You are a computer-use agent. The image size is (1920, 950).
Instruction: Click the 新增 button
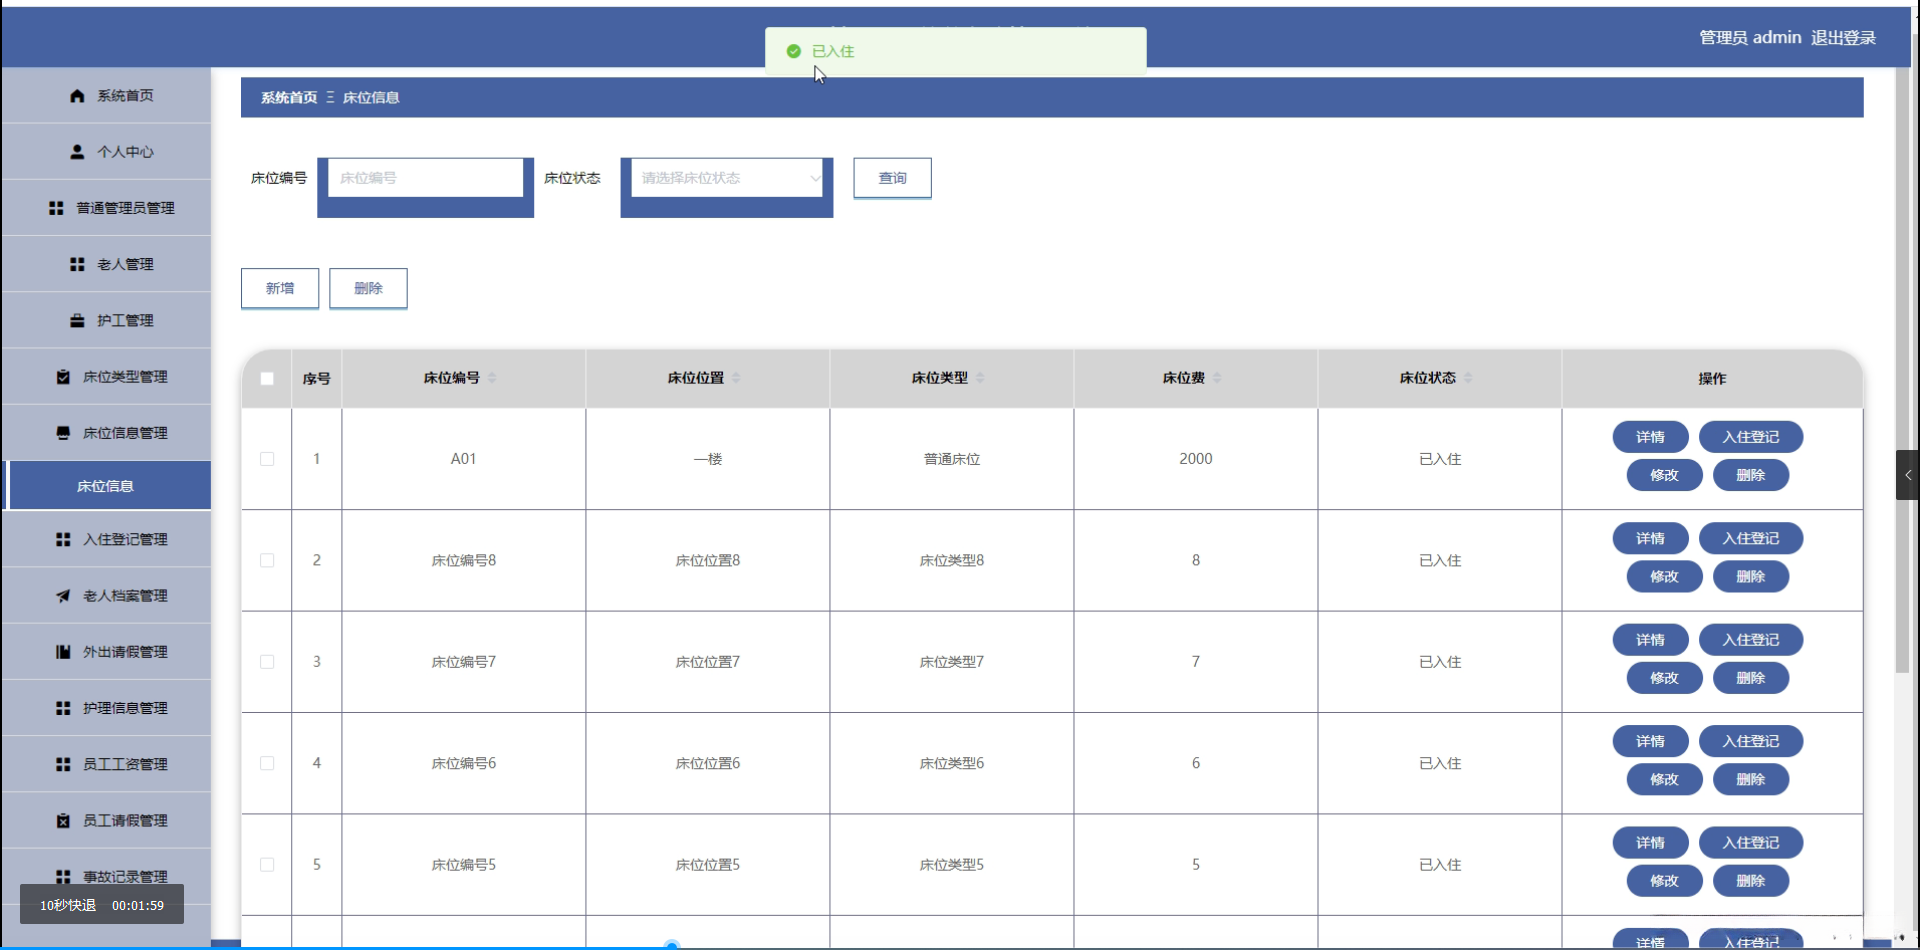(x=280, y=288)
